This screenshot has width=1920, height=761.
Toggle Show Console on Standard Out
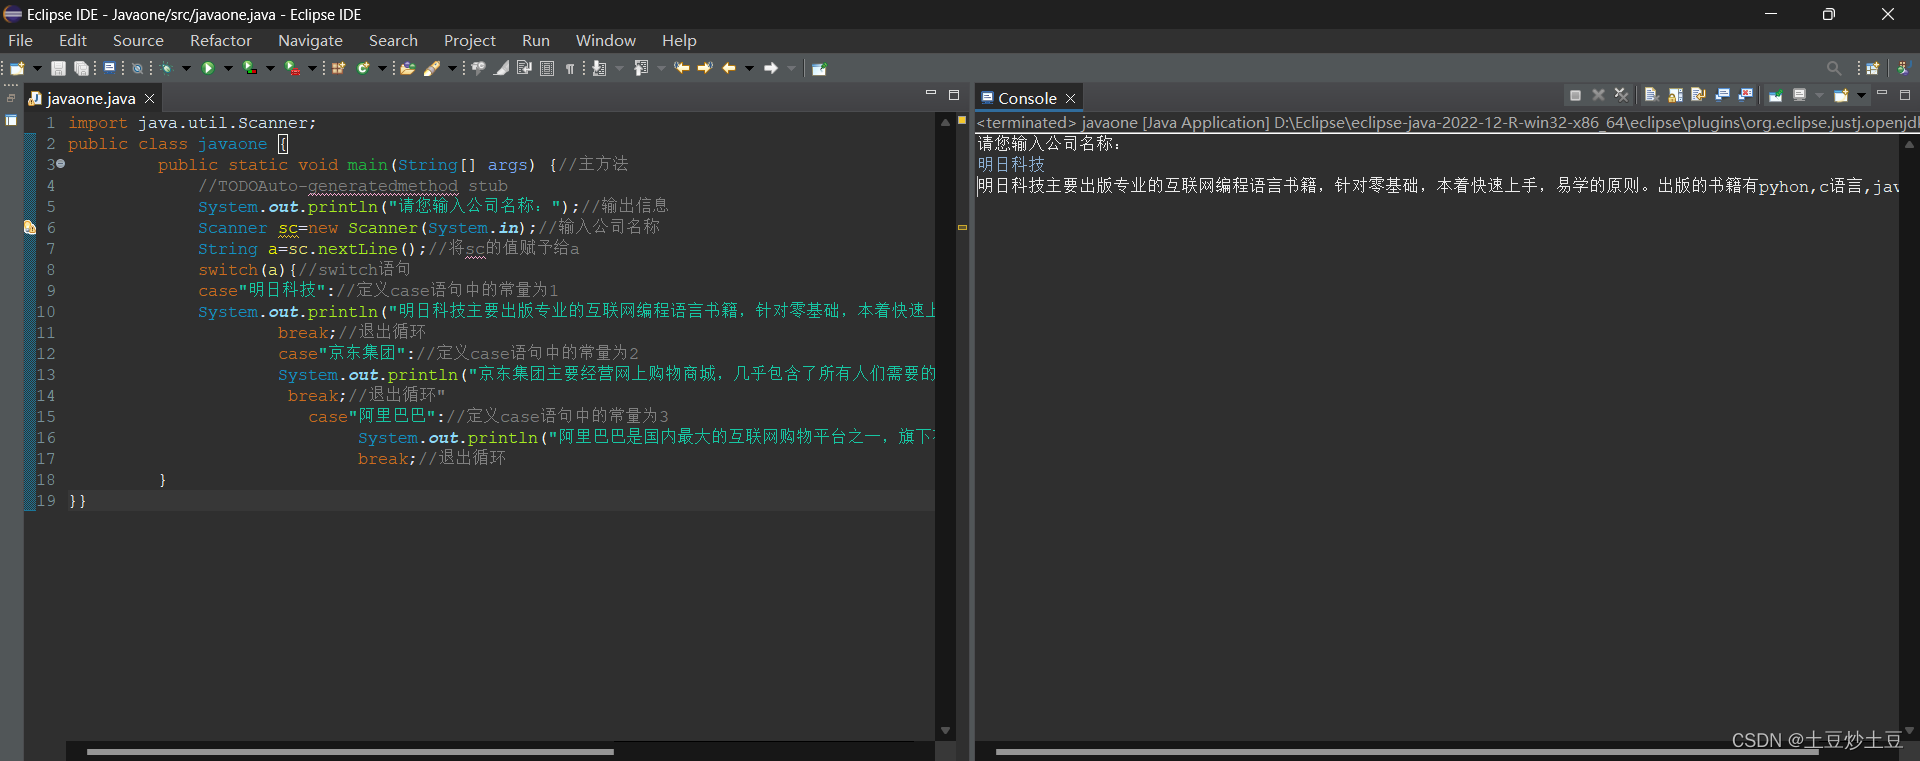click(x=1722, y=95)
